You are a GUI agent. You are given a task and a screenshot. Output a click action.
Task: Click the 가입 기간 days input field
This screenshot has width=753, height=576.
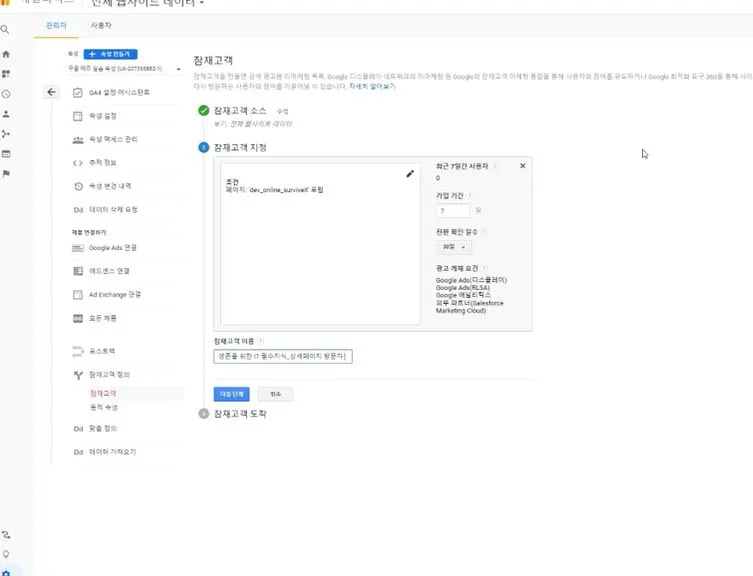pyautogui.click(x=452, y=211)
